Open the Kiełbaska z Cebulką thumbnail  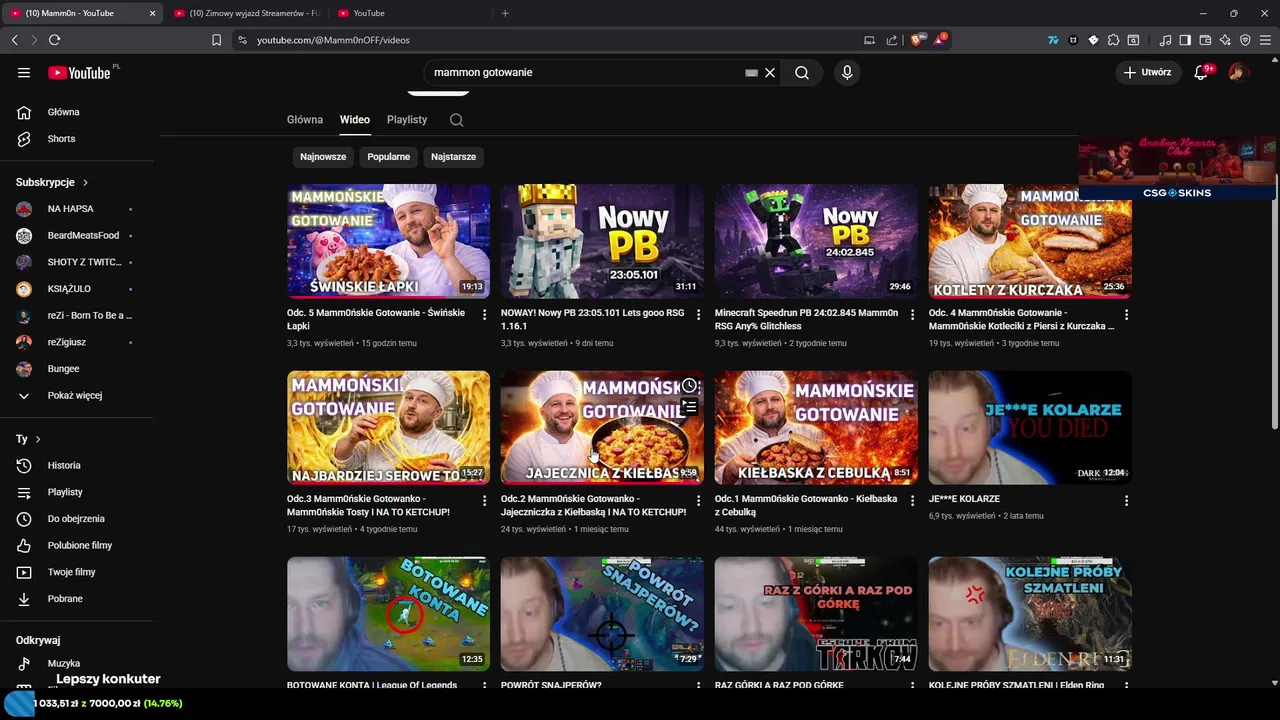coord(816,428)
